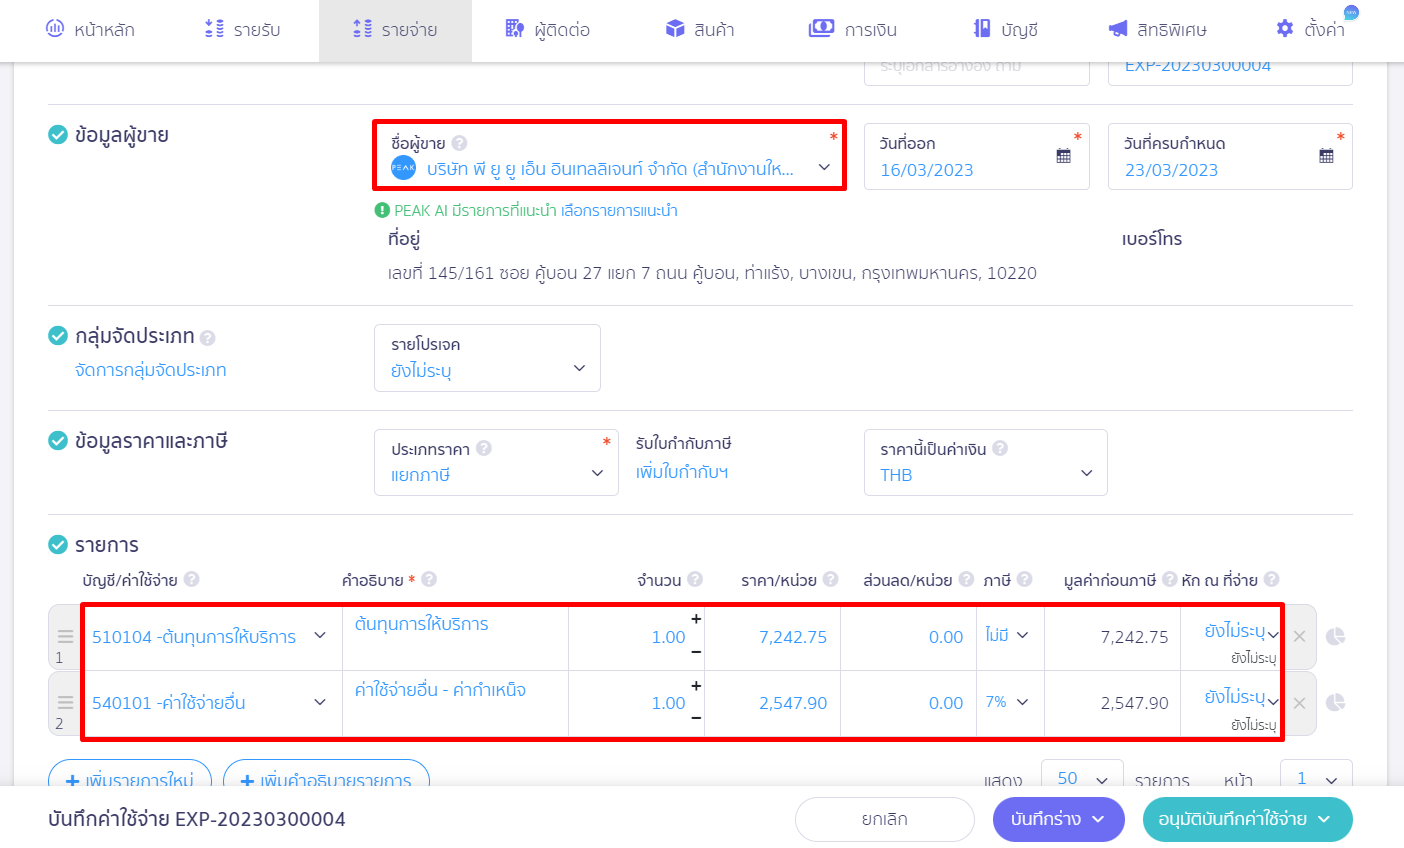Click the เพิ่มคำอธิบายรายการ button

[x=326, y=780]
